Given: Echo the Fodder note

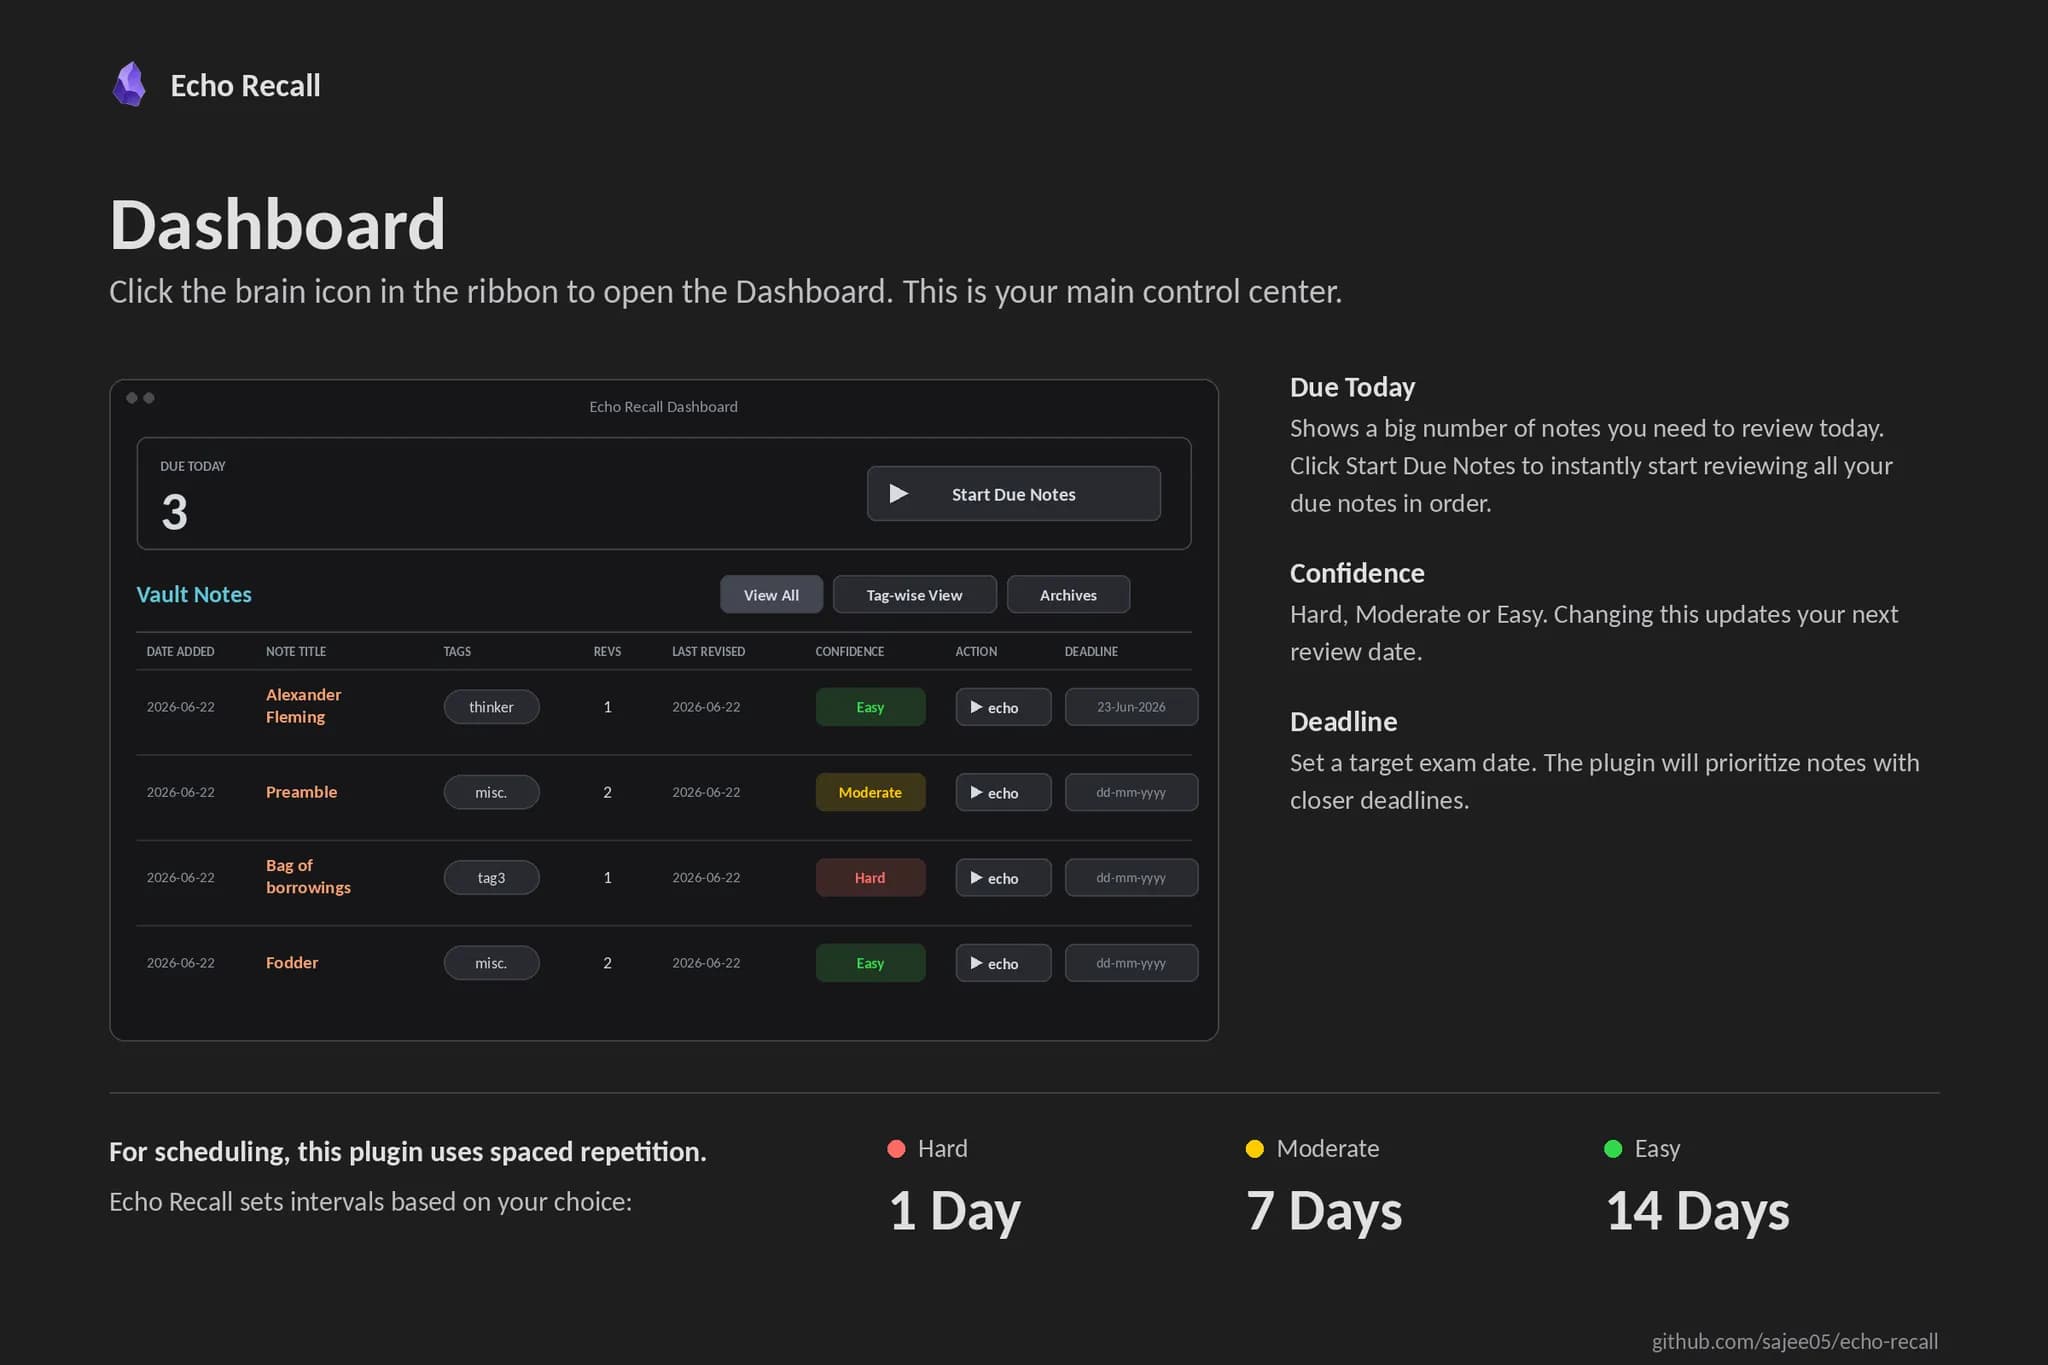Looking at the screenshot, I should pos(1003,963).
